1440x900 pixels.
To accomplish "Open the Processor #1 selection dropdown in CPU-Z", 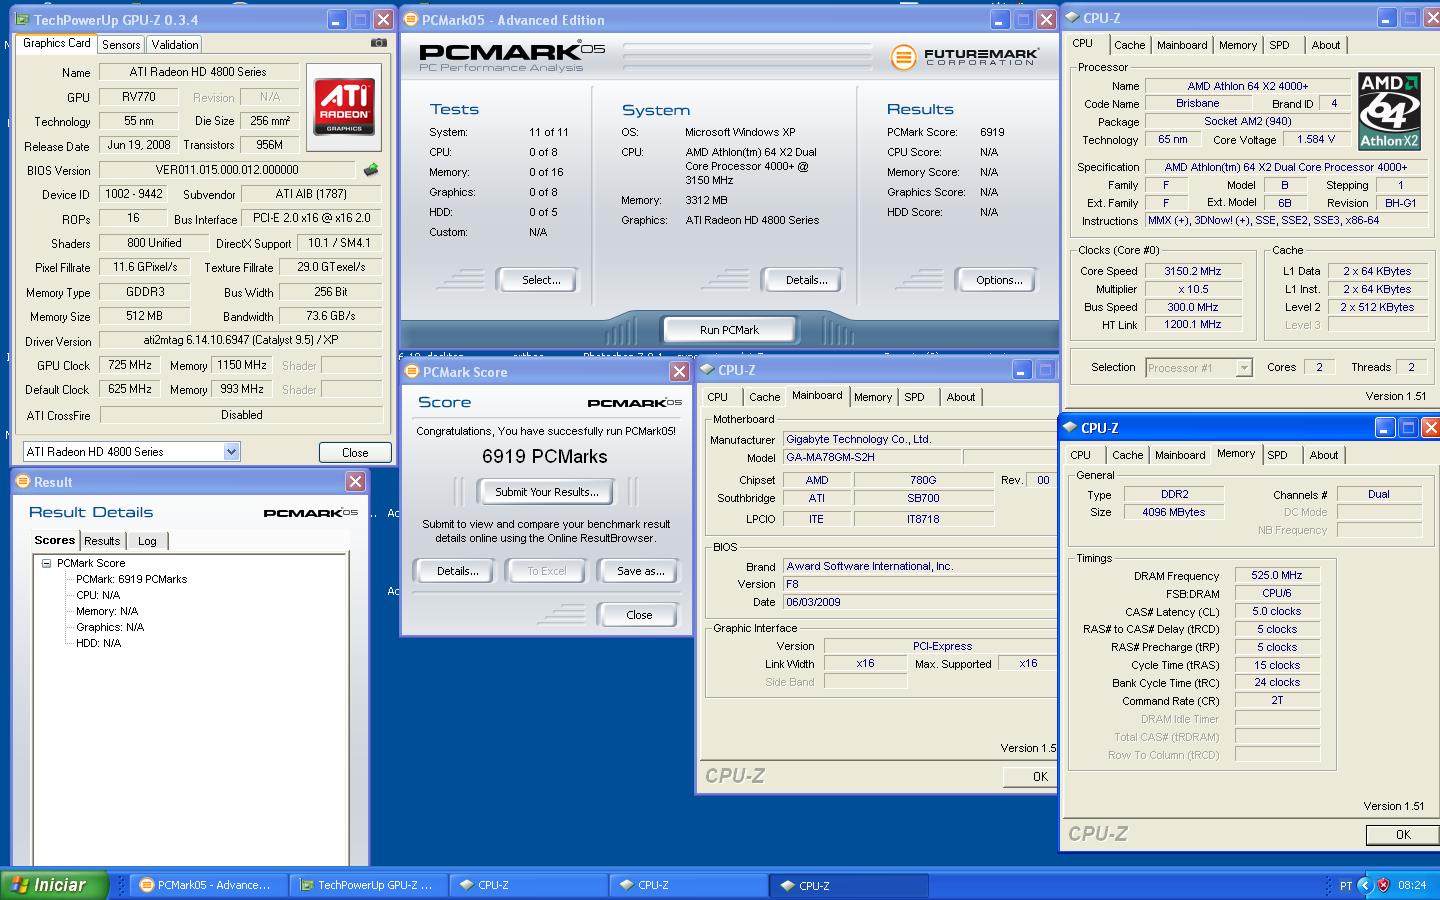I will 1243,368.
